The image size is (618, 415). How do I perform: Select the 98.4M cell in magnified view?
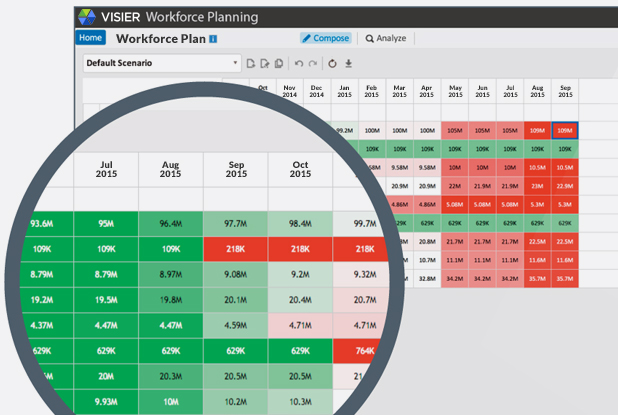pyautogui.click(x=300, y=224)
